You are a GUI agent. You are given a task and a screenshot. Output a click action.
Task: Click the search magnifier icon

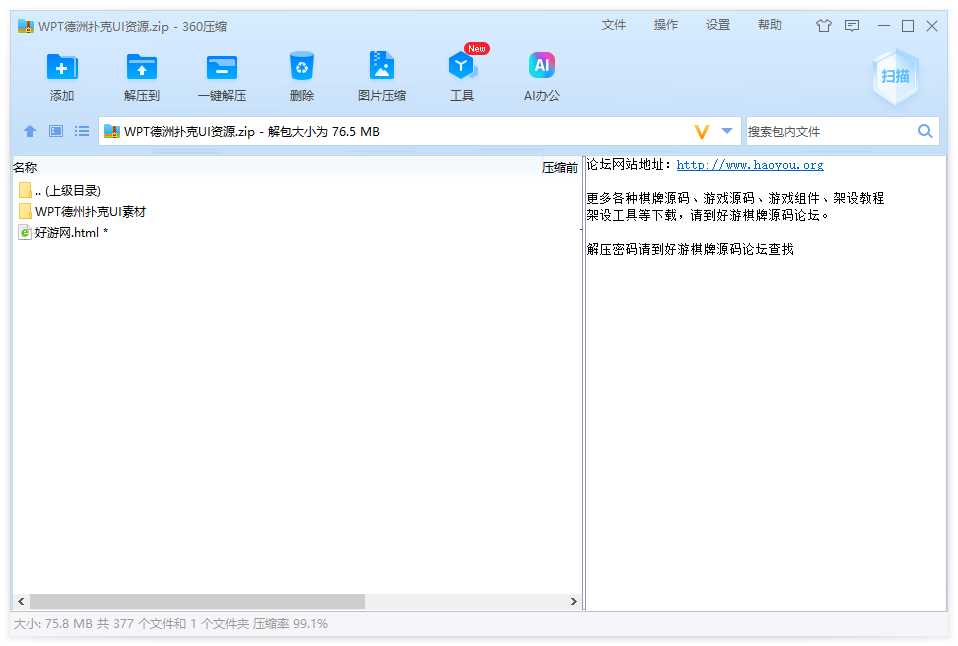(925, 131)
